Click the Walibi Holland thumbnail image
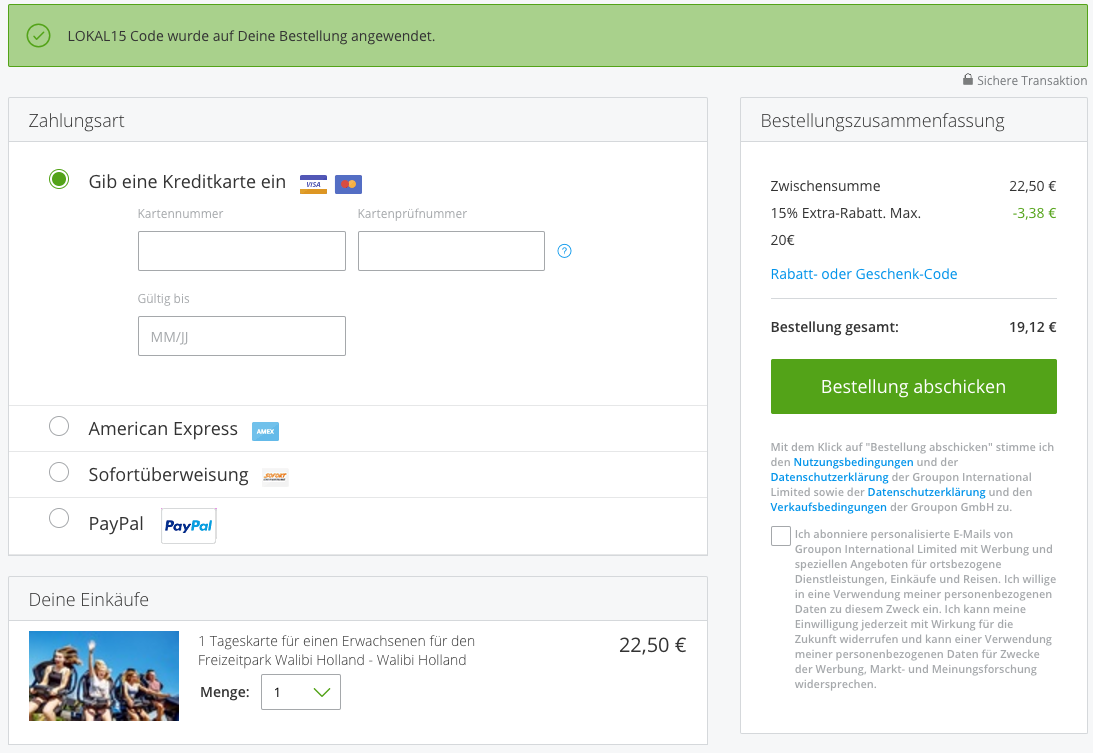Image resolution: width=1093 pixels, height=753 pixels. (x=104, y=676)
